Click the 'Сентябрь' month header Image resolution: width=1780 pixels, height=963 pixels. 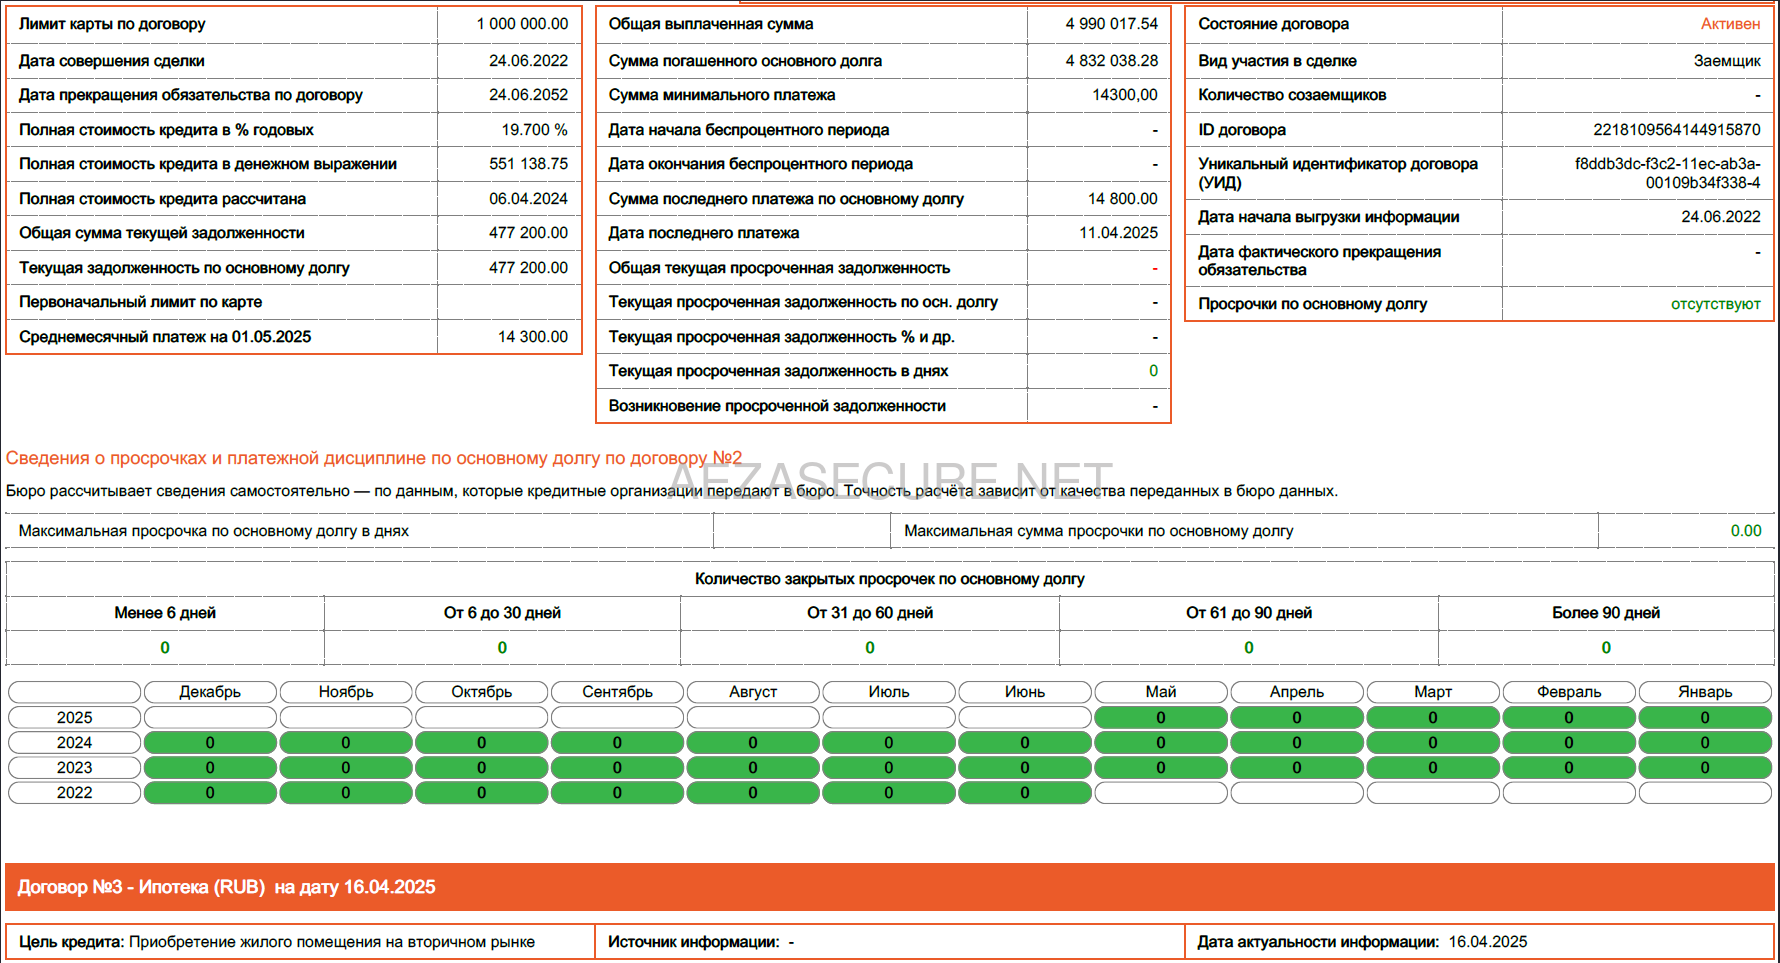coord(617,692)
